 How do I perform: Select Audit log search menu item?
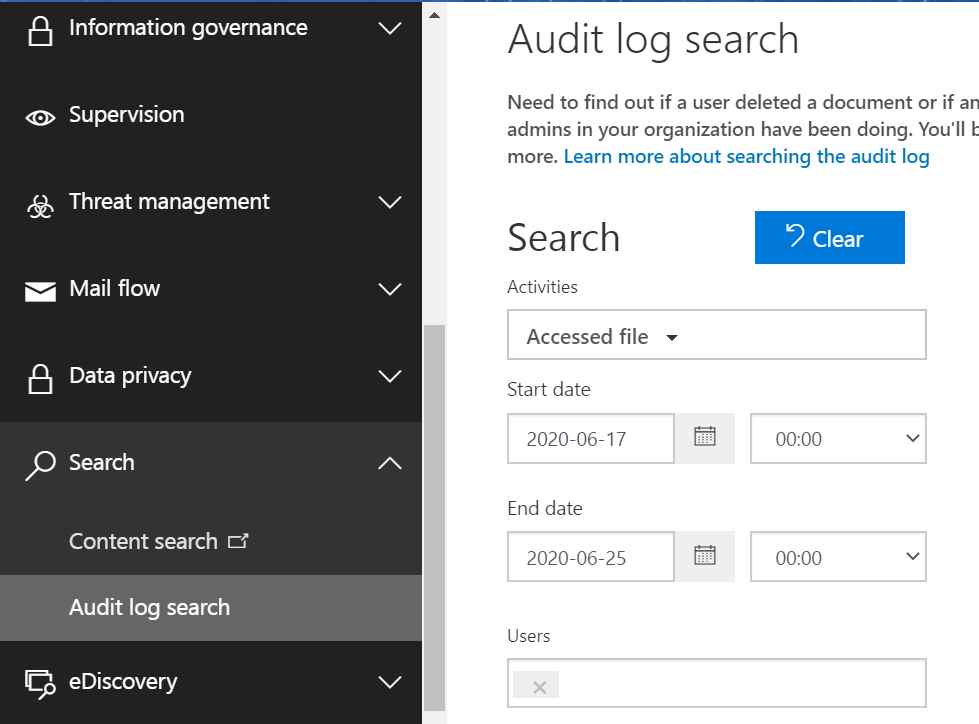(149, 607)
